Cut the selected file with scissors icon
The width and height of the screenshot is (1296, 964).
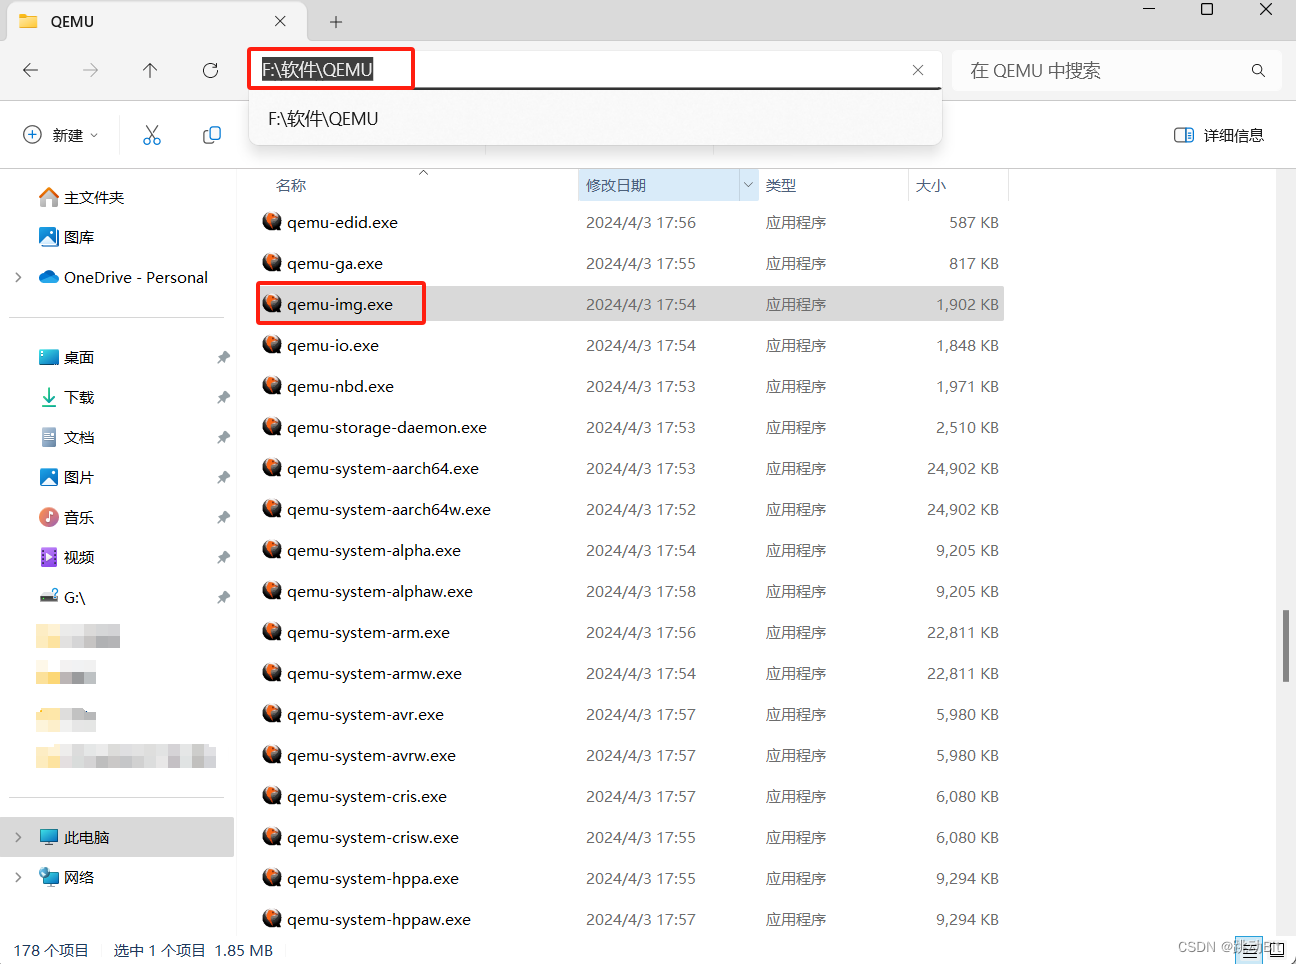click(x=152, y=135)
